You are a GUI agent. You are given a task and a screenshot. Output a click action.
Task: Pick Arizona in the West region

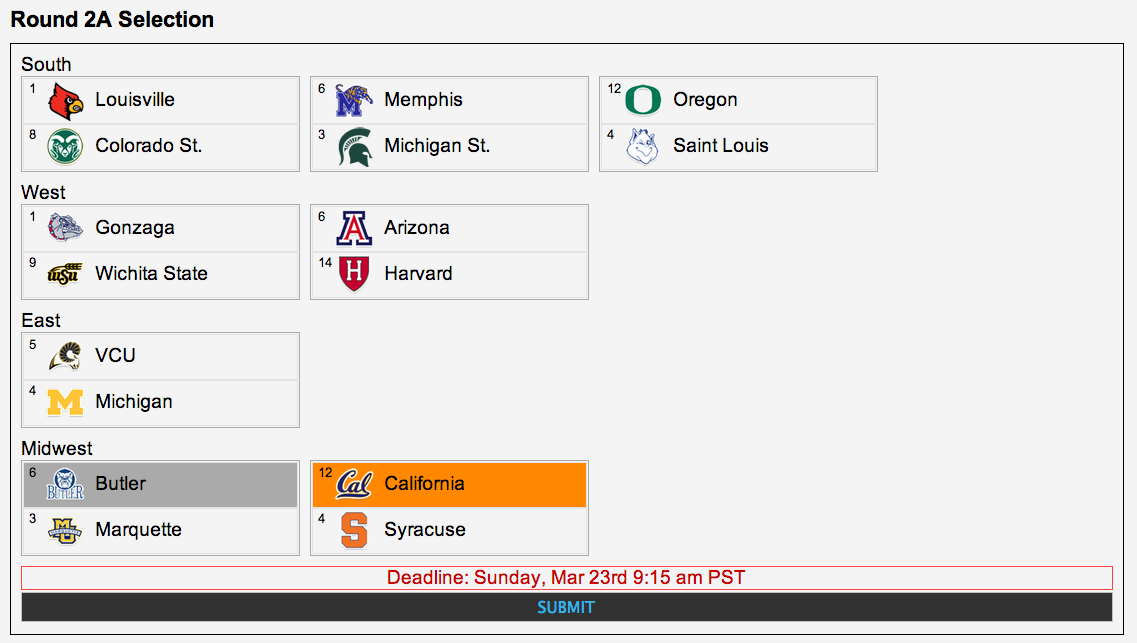[450, 228]
